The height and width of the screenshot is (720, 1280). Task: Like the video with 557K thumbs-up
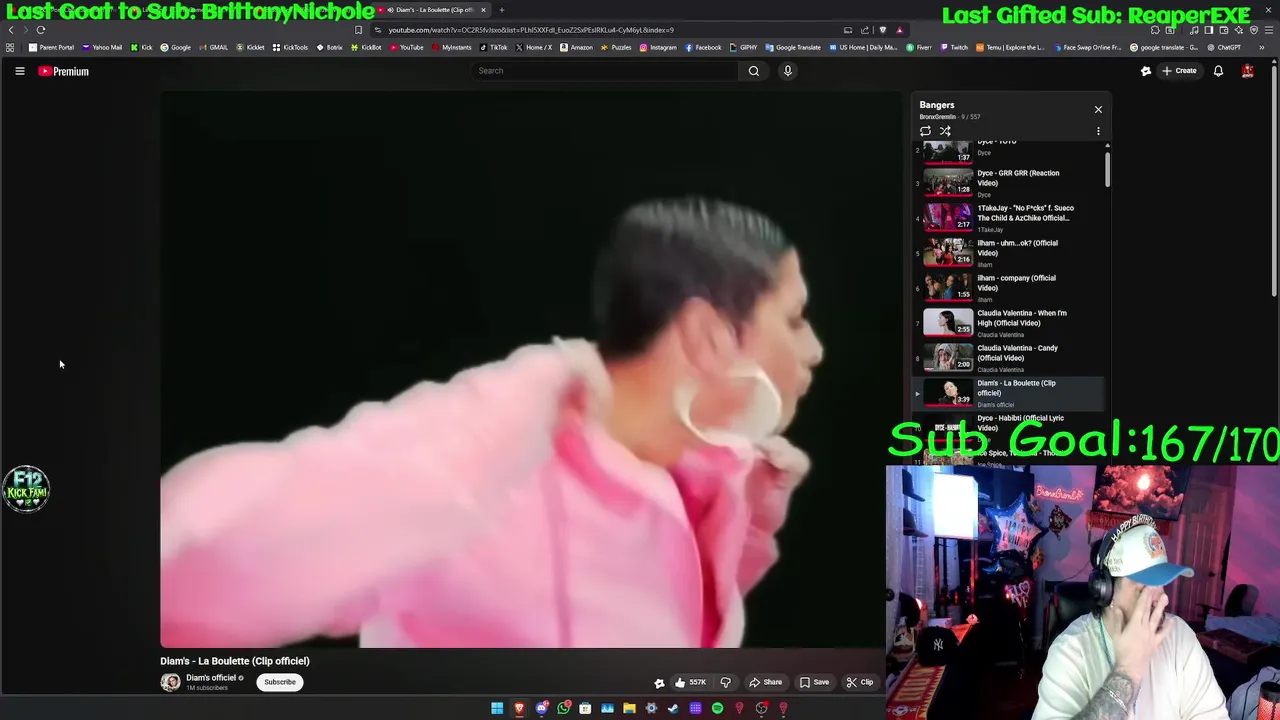(x=690, y=682)
